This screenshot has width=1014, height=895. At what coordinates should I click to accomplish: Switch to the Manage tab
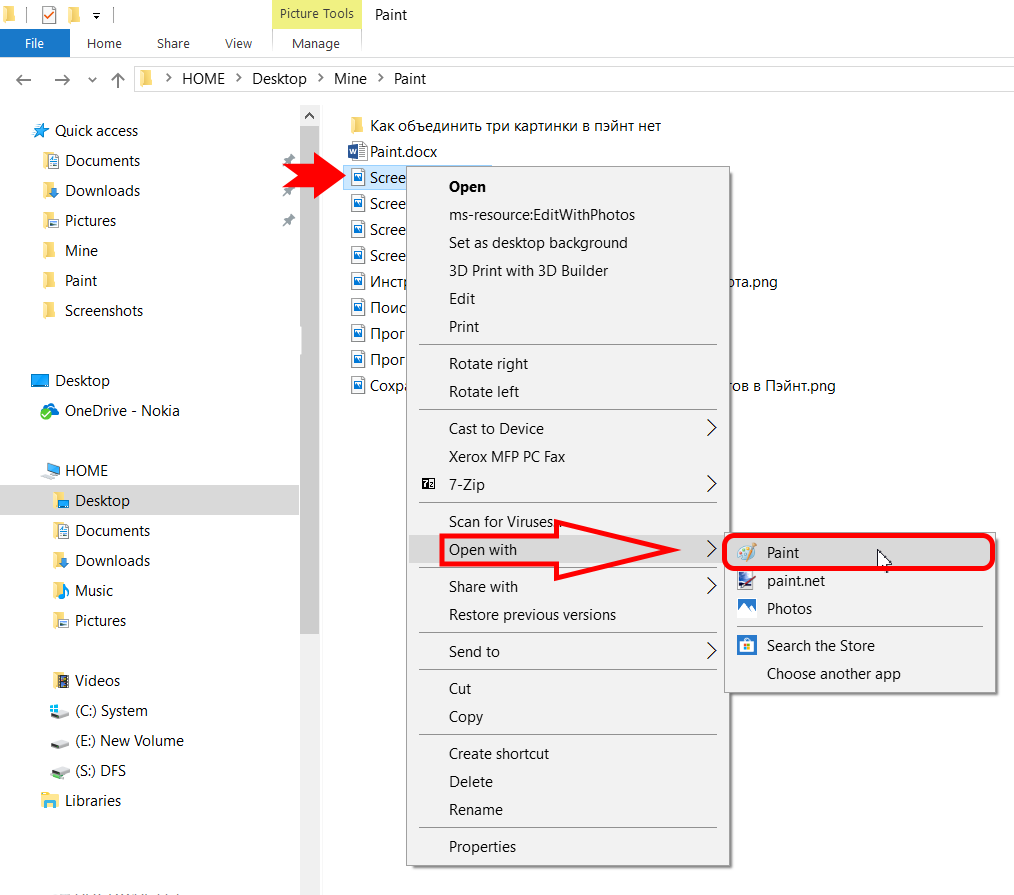click(316, 43)
